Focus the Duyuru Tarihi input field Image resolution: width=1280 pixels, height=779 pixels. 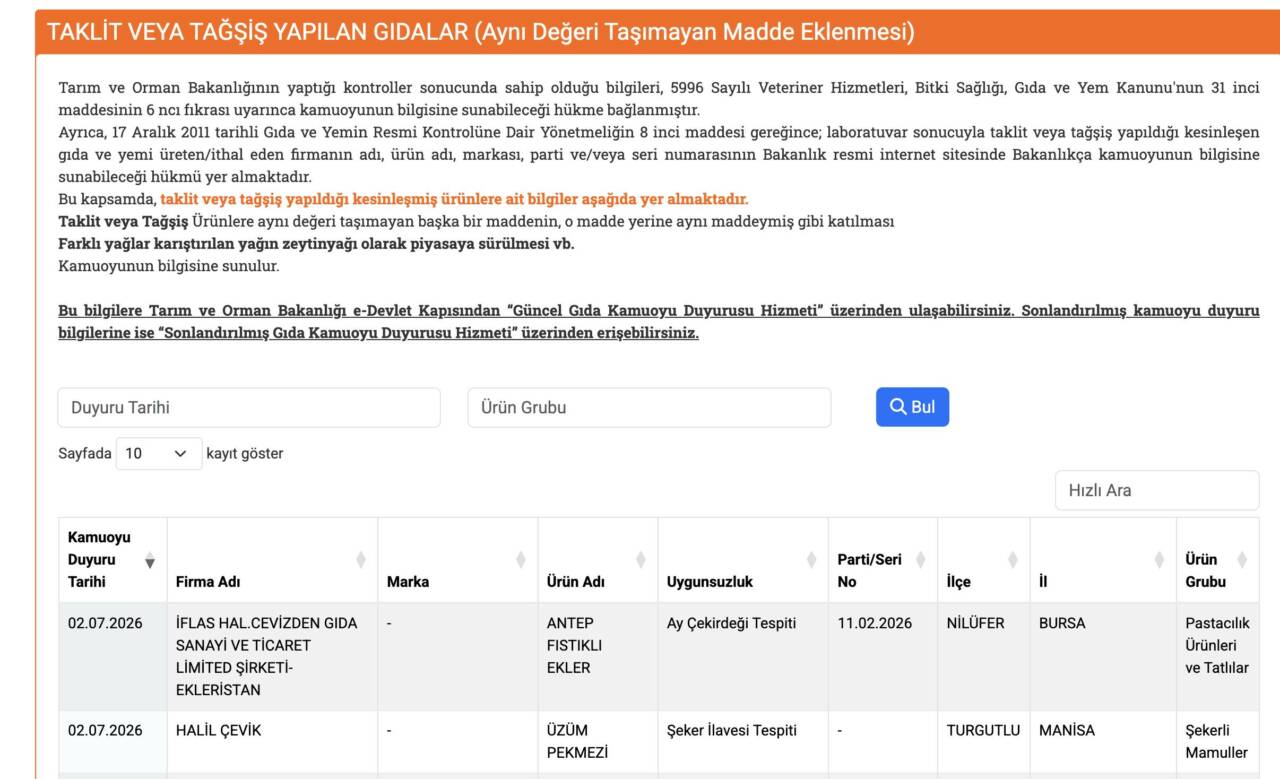[x=249, y=408]
